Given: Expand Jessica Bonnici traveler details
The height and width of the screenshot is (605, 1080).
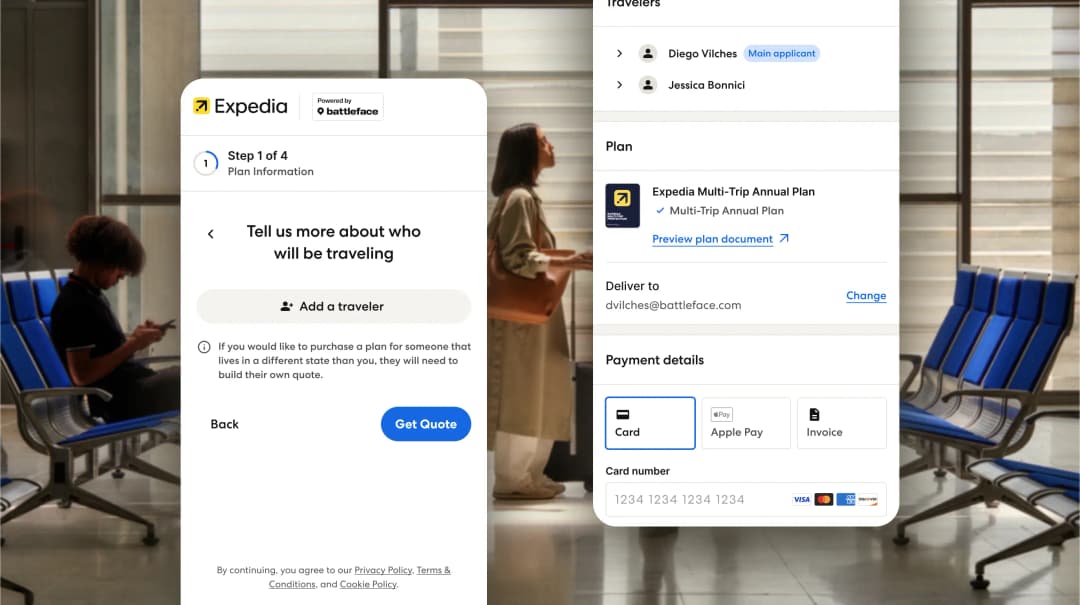Looking at the screenshot, I should point(619,85).
